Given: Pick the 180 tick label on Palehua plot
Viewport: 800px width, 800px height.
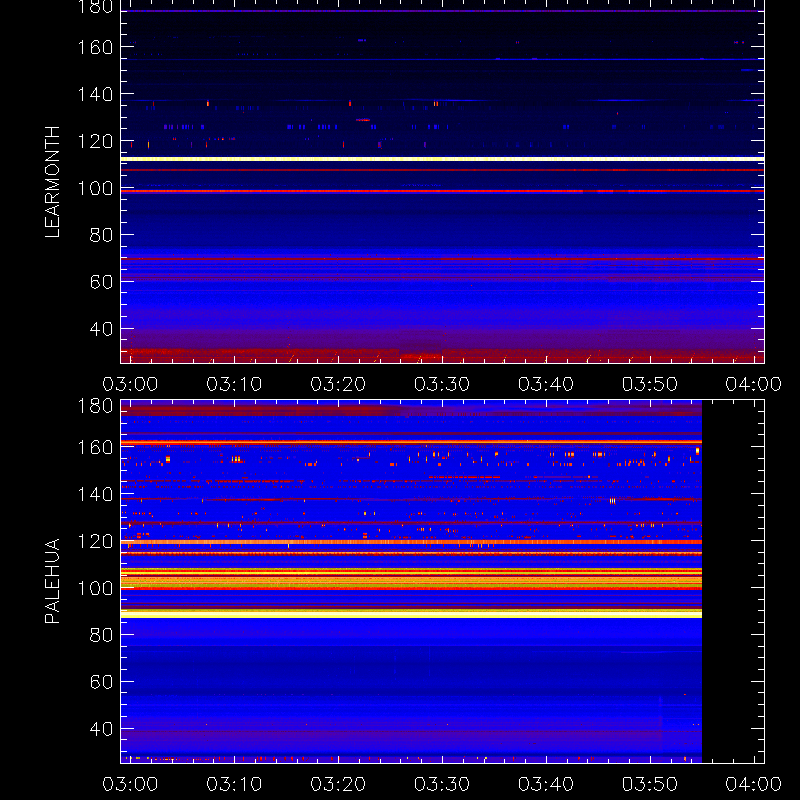Looking at the screenshot, I should coord(95,406).
